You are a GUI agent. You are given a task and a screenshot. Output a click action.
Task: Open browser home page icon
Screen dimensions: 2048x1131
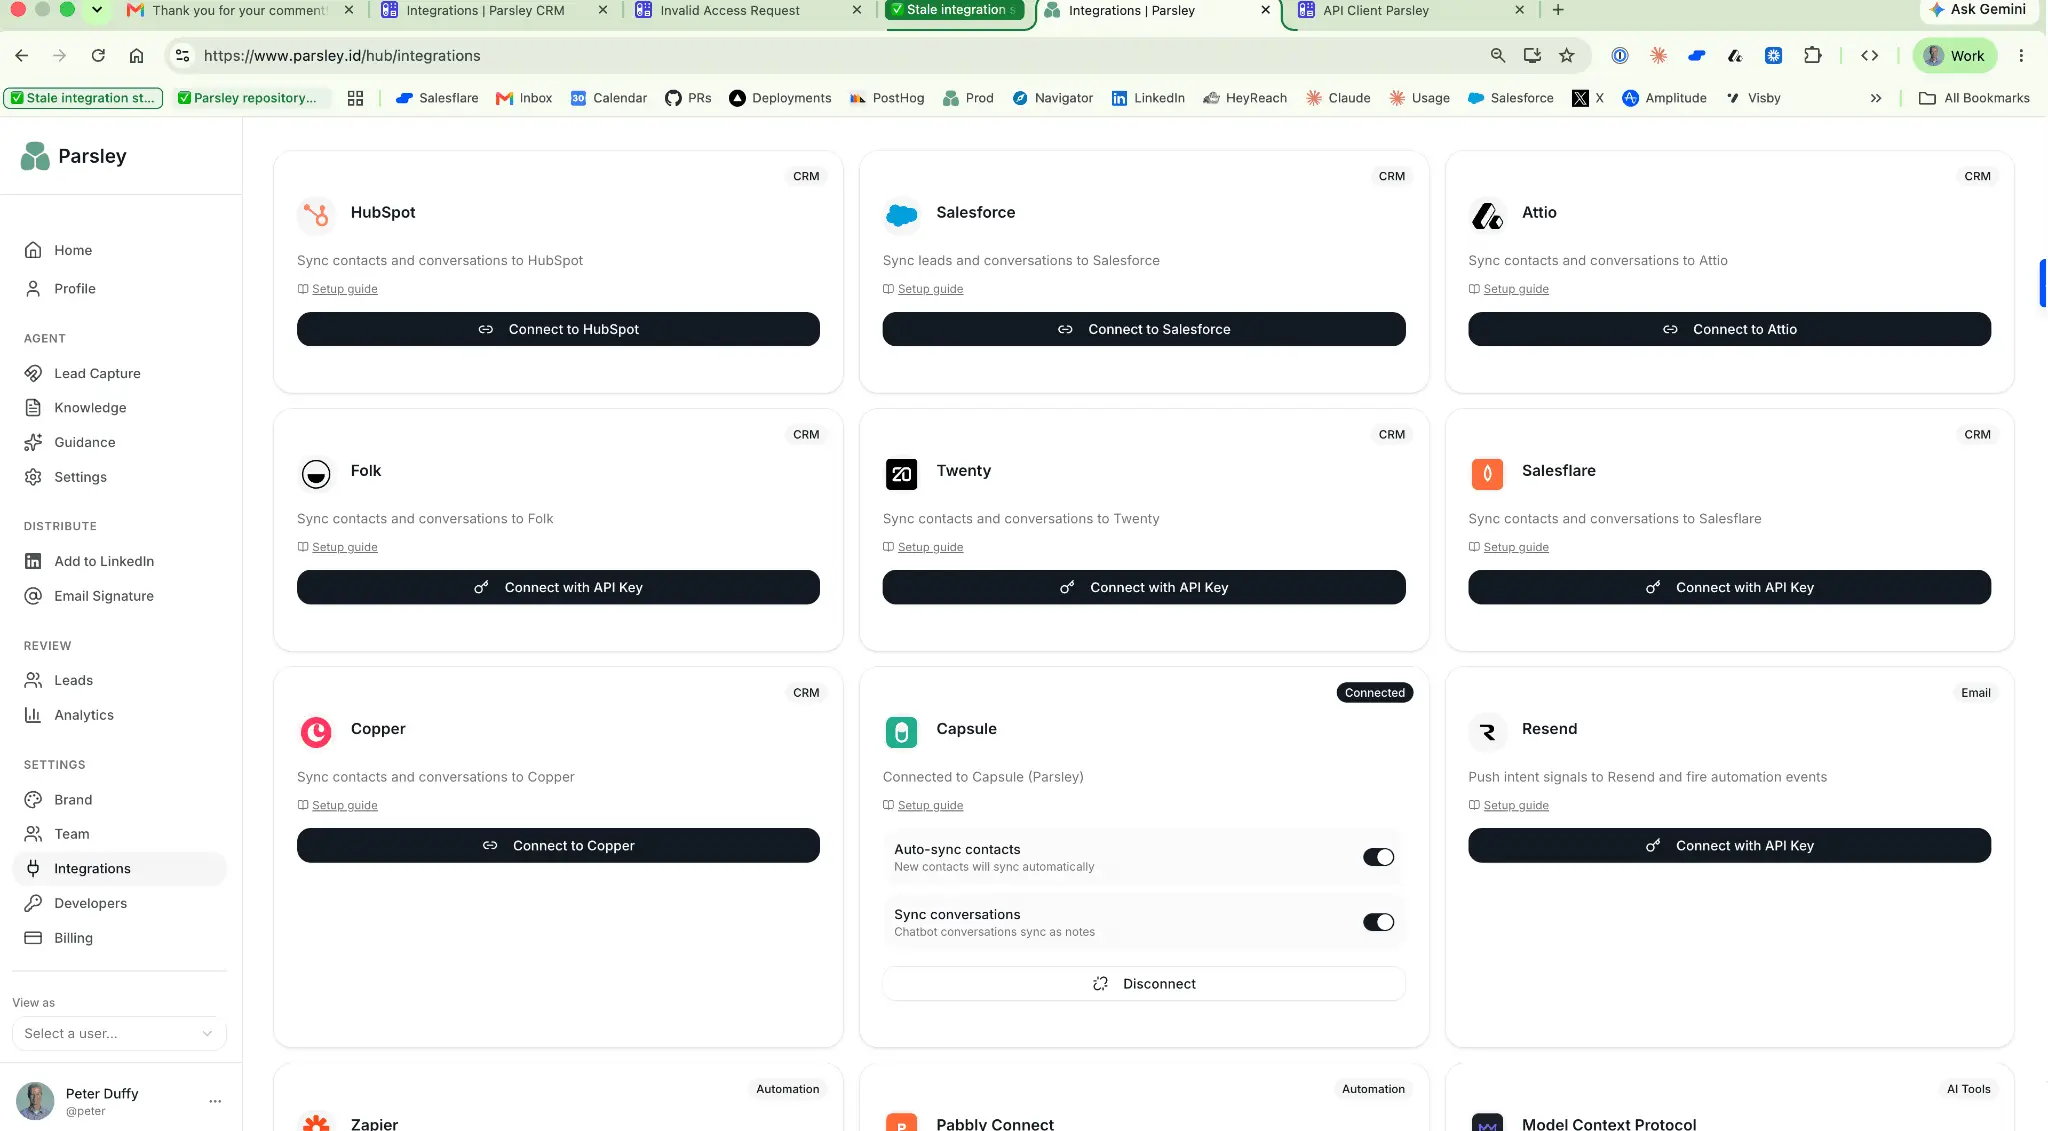pos(137,56)
